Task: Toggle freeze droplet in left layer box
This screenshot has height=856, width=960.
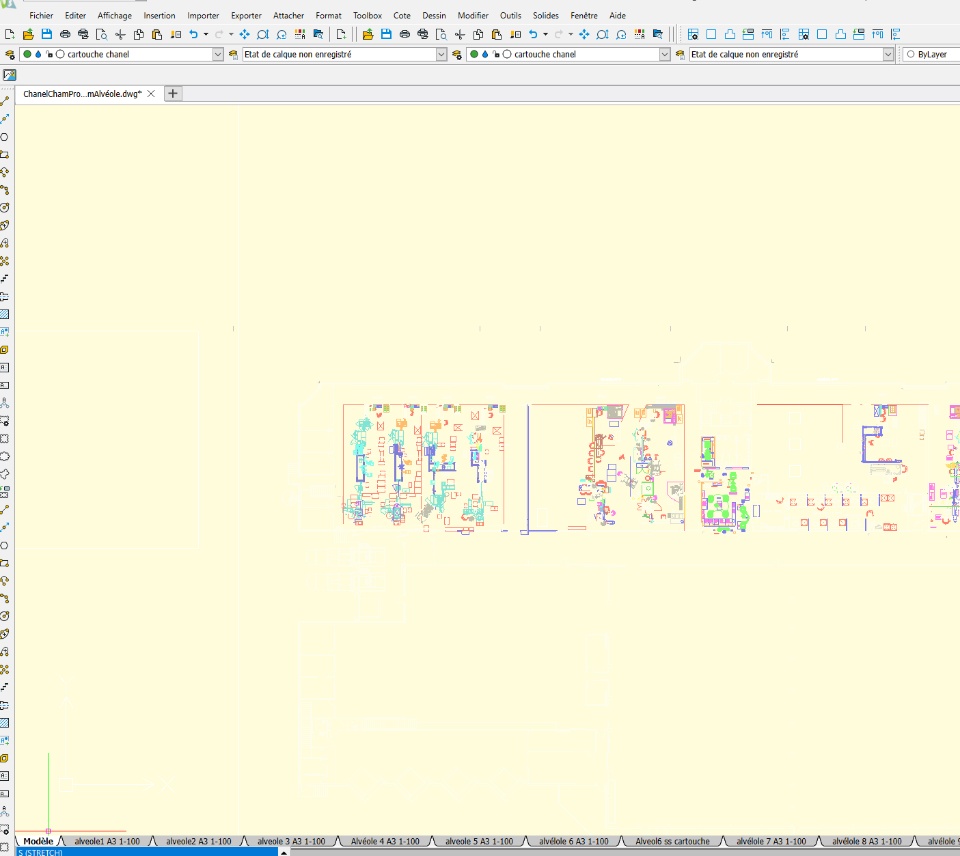Action: [x=38, y=54]
